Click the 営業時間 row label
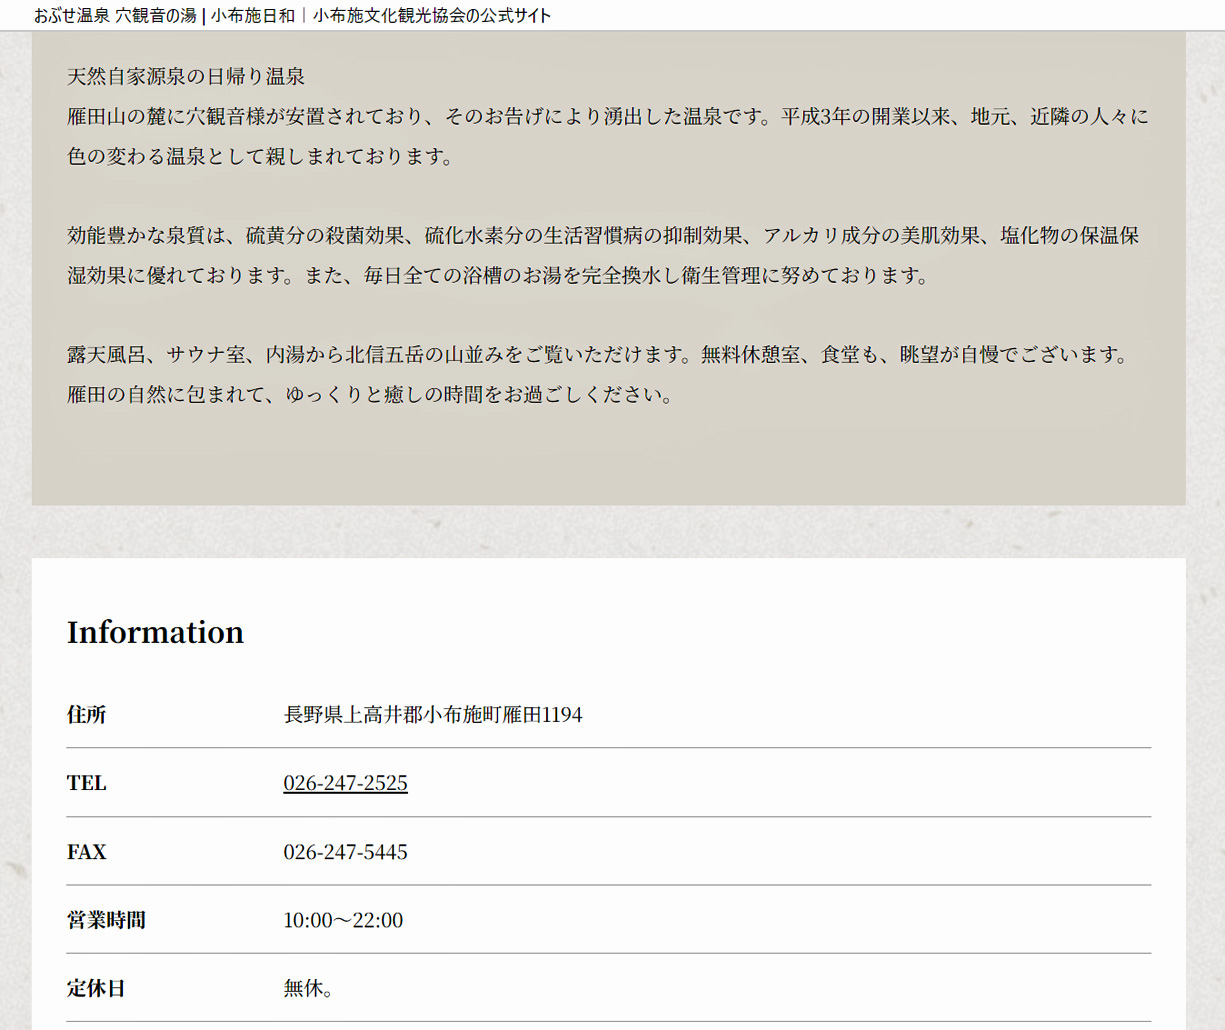The width and height of the screenshot is (1225, 1030). (x=106, y=920)
